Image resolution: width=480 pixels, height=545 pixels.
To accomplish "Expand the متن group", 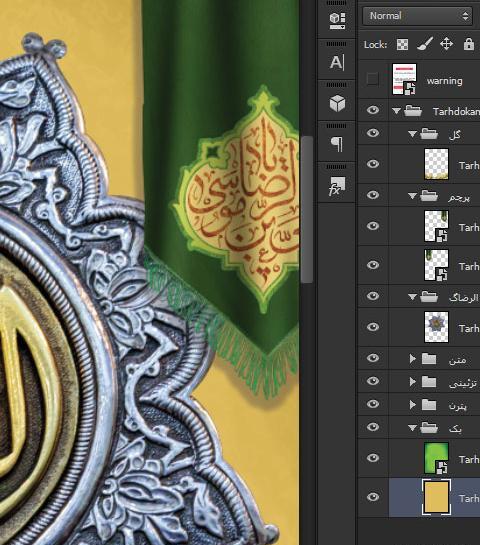I will (413, 358).
